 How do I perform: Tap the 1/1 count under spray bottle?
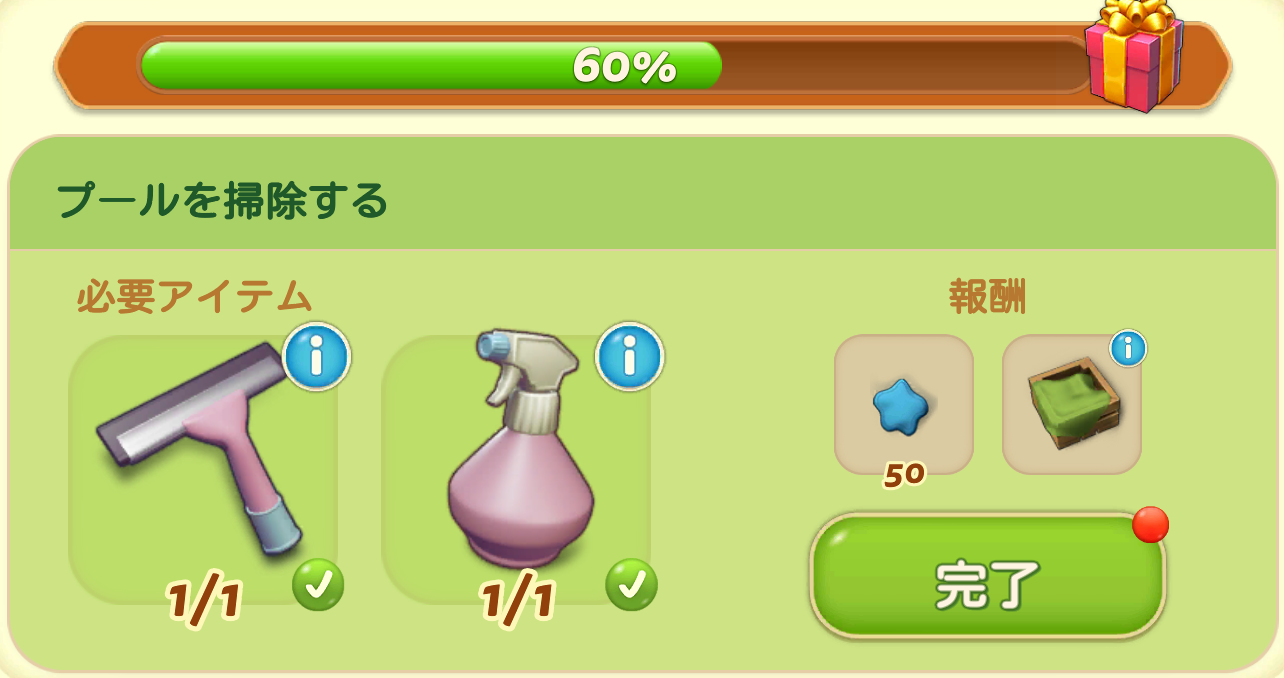point(517,601)
